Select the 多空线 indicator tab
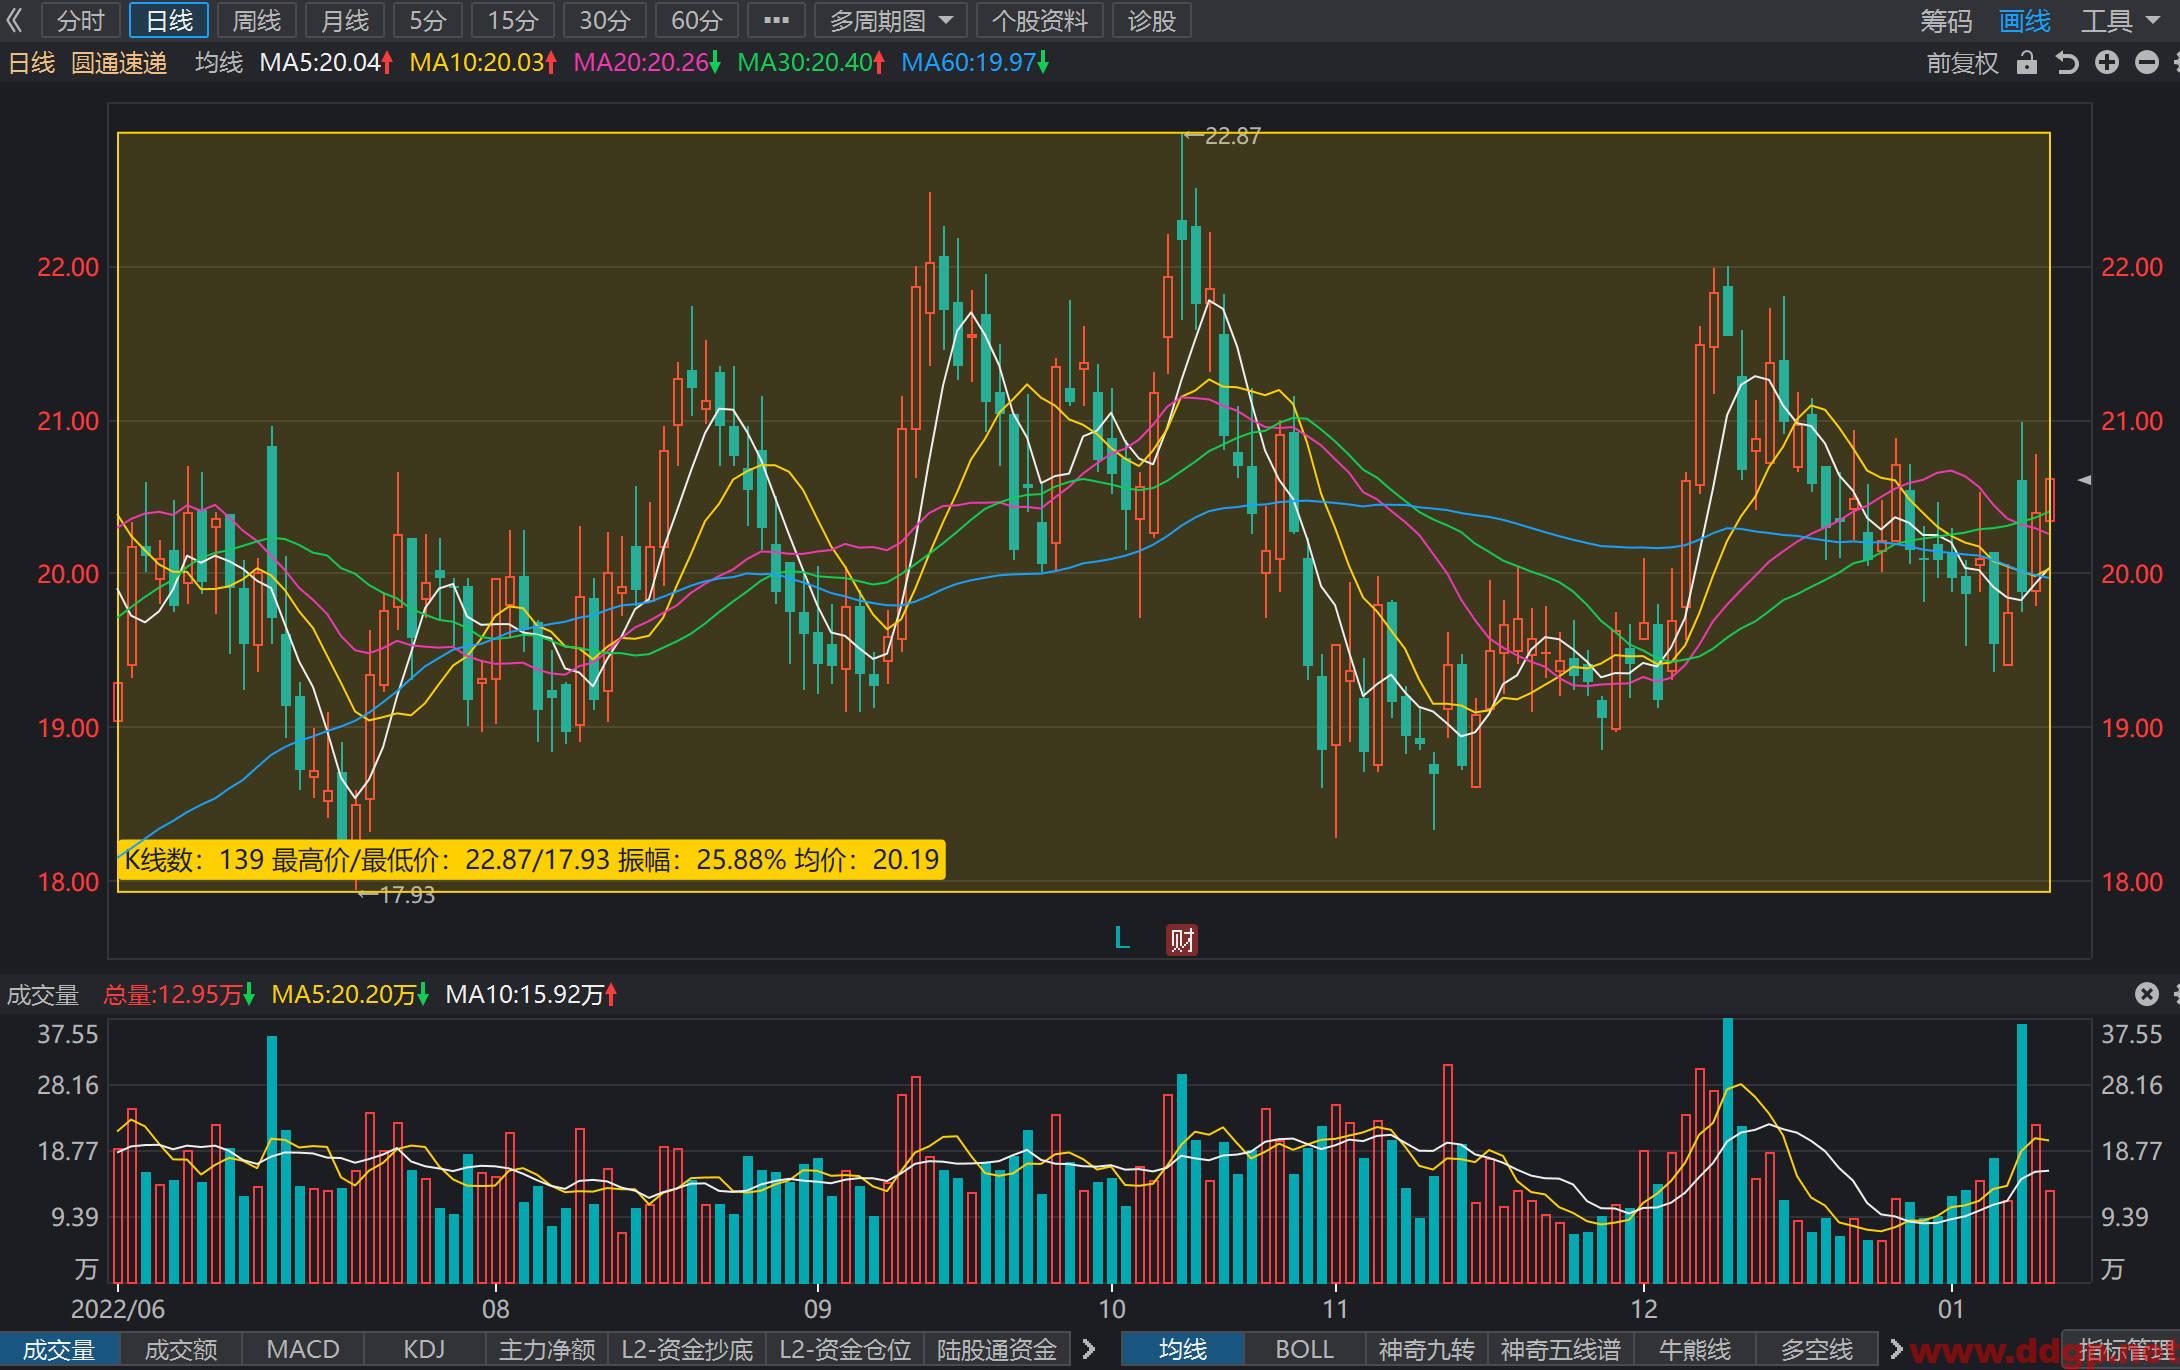 click(1817, 1350)
